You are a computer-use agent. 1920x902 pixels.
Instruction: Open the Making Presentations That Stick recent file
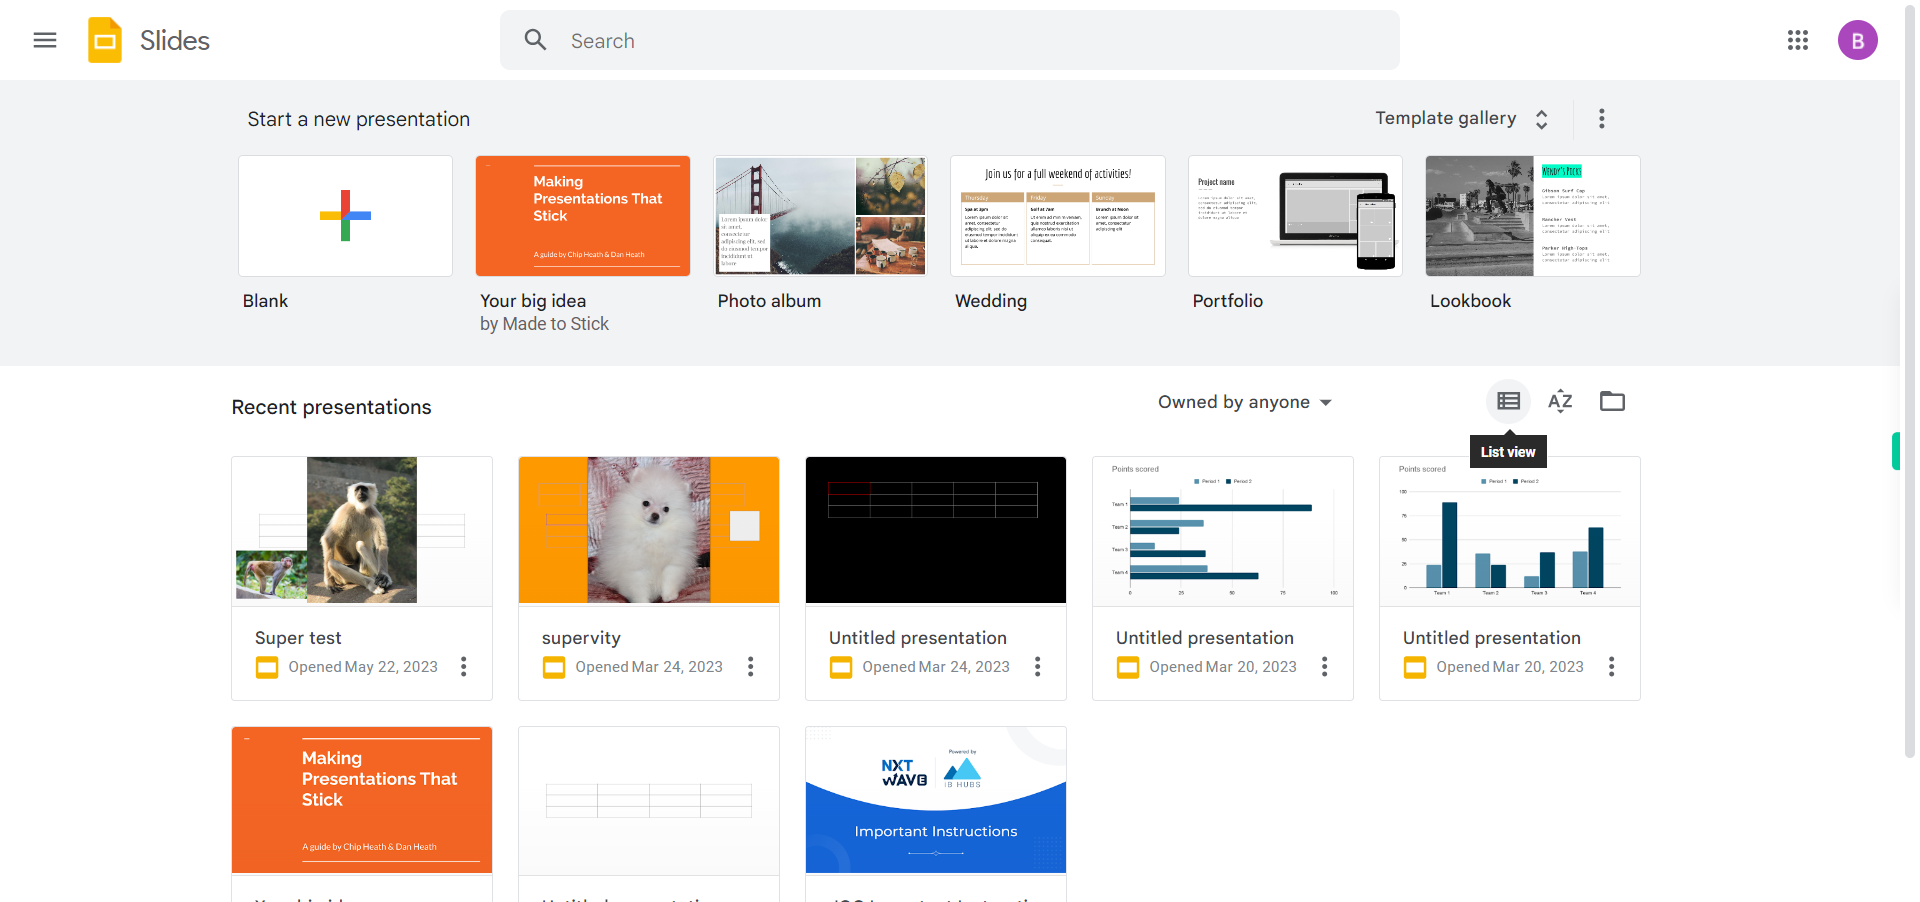coord(362,801)
